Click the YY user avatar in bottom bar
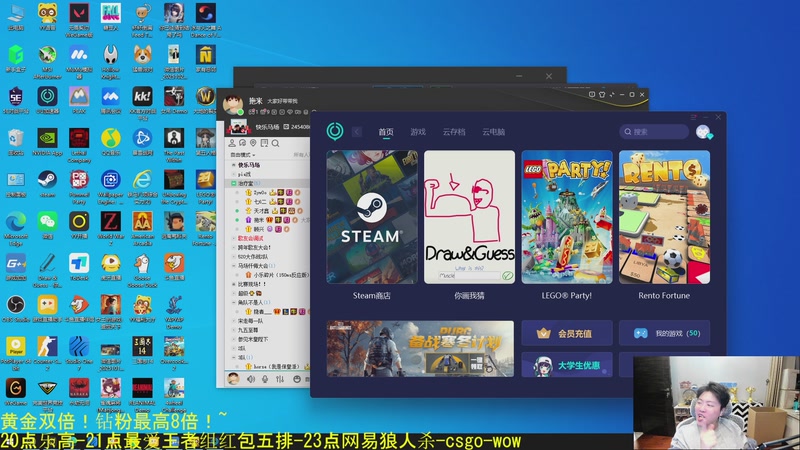The width and height of the screenshot is (800, 450). coord(233,379)
